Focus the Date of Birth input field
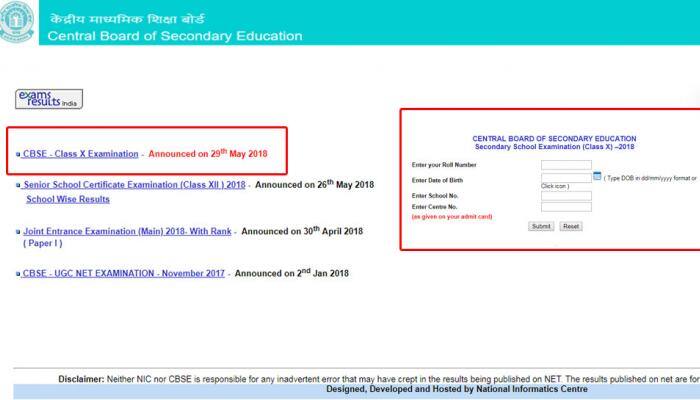The image size is (700, 400). pos(566,178)
